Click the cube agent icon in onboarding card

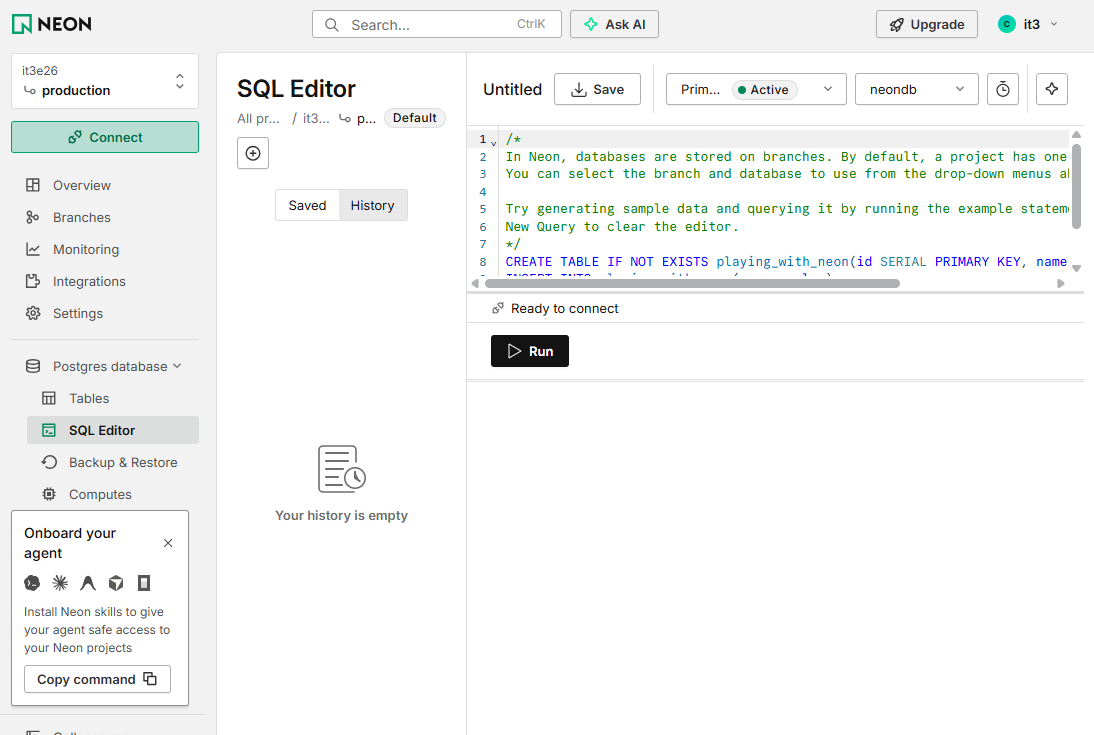[x=116, y=583]
